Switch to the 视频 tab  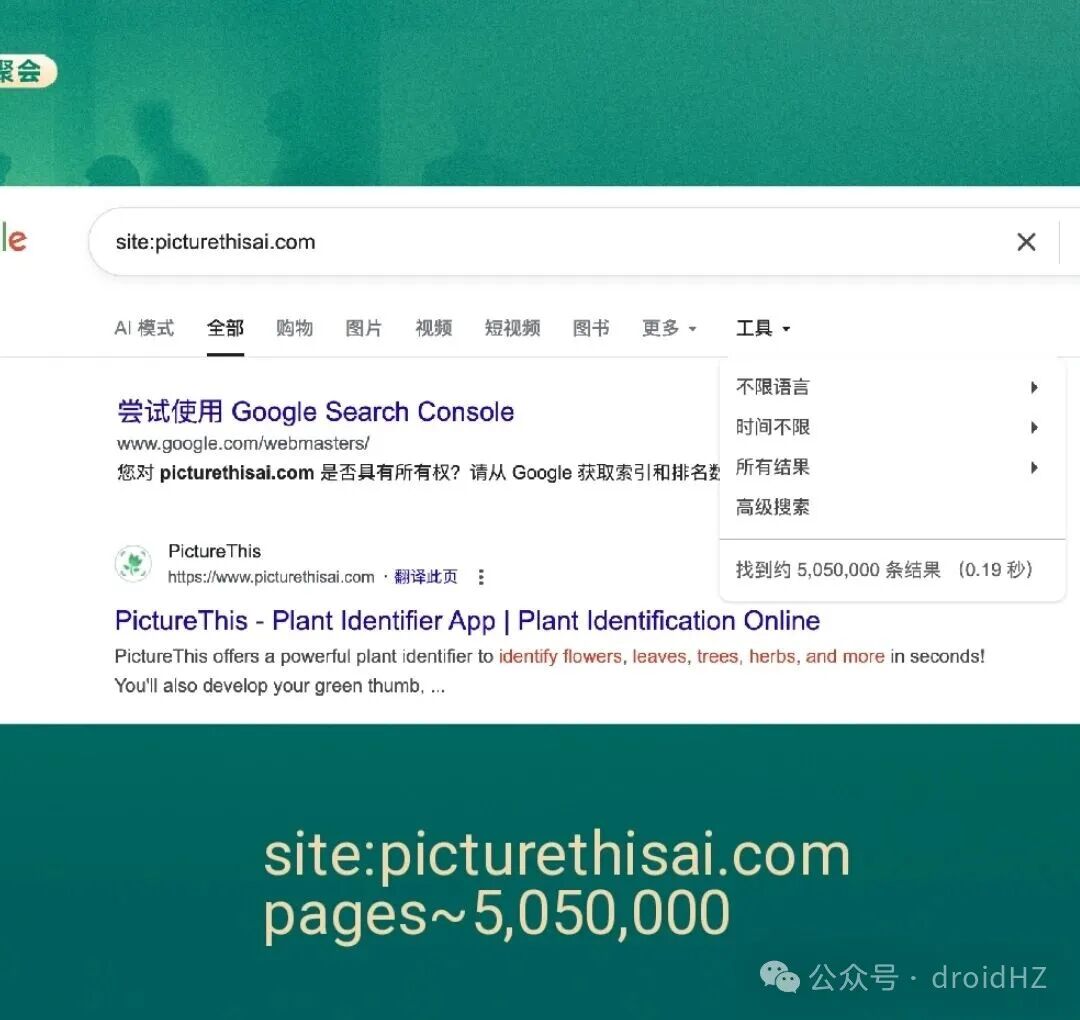point(433,328)
